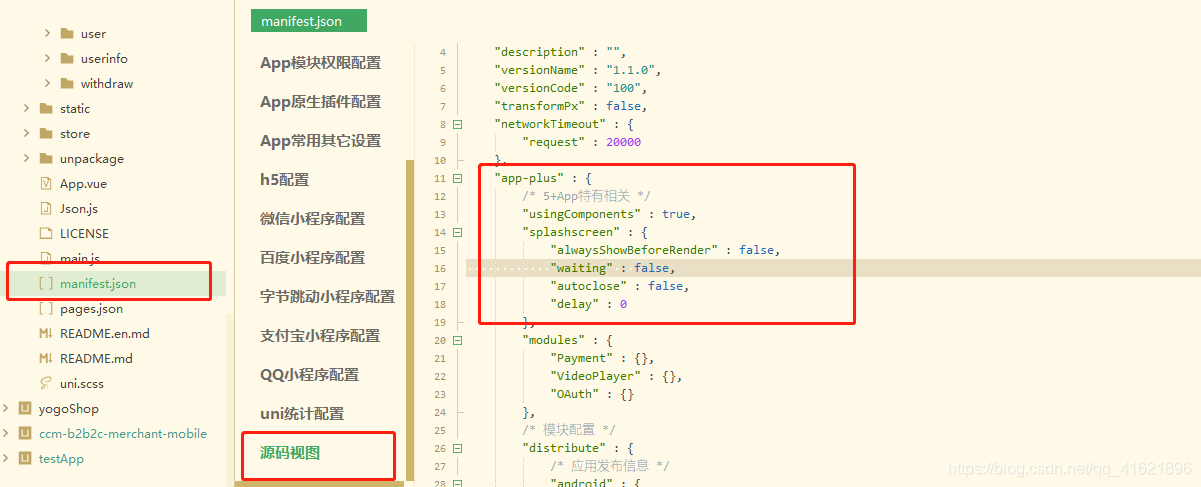Expand the ccm-b2b2c-merchant-mobile project chevron

point(6,433)
